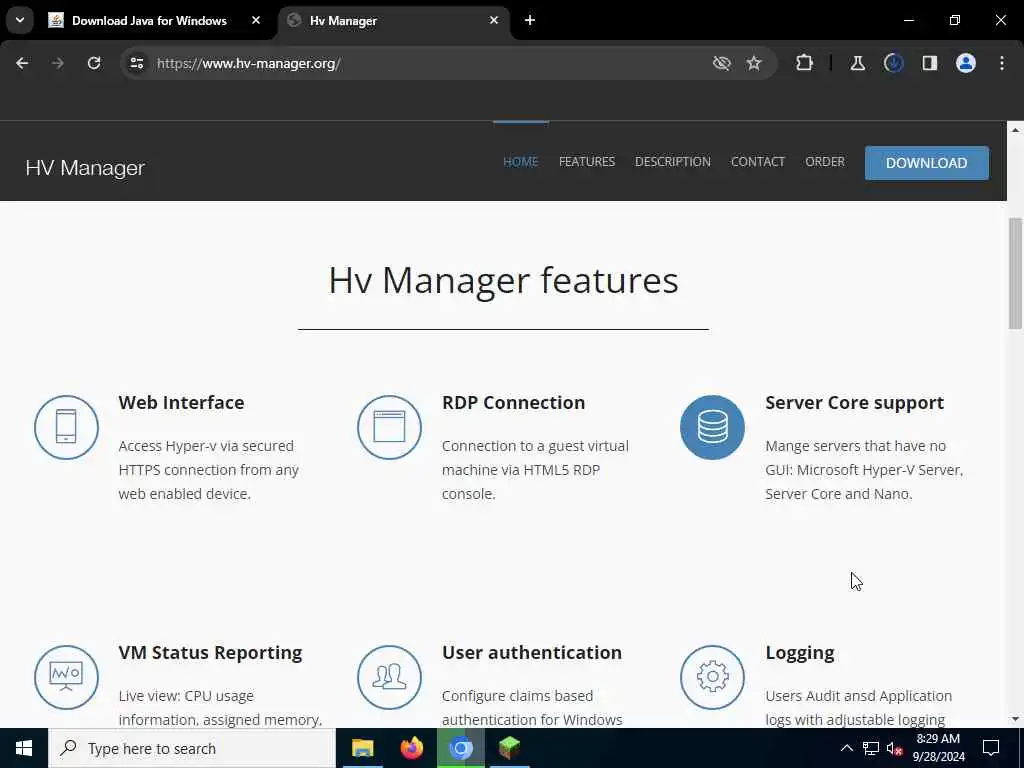This screenshot has height=768, width=1024.
Task: Open the Minecraft block taskbar icon
Action: coord(509,748)
